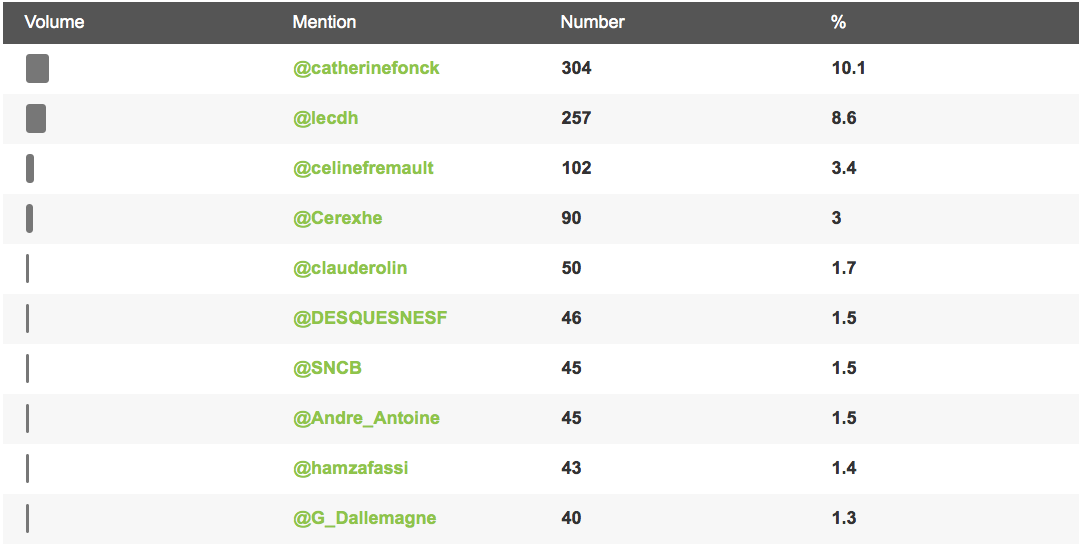Click the number 304 cell

[x=576, y=68]
